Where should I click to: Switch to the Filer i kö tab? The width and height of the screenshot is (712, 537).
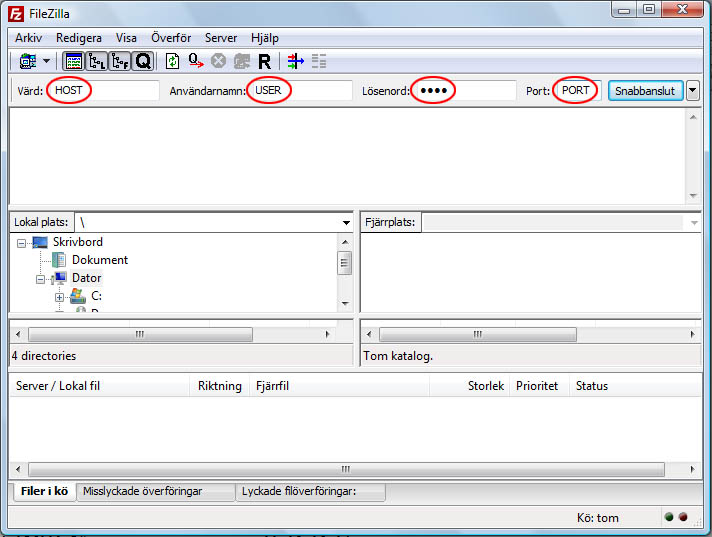[44, 491]
